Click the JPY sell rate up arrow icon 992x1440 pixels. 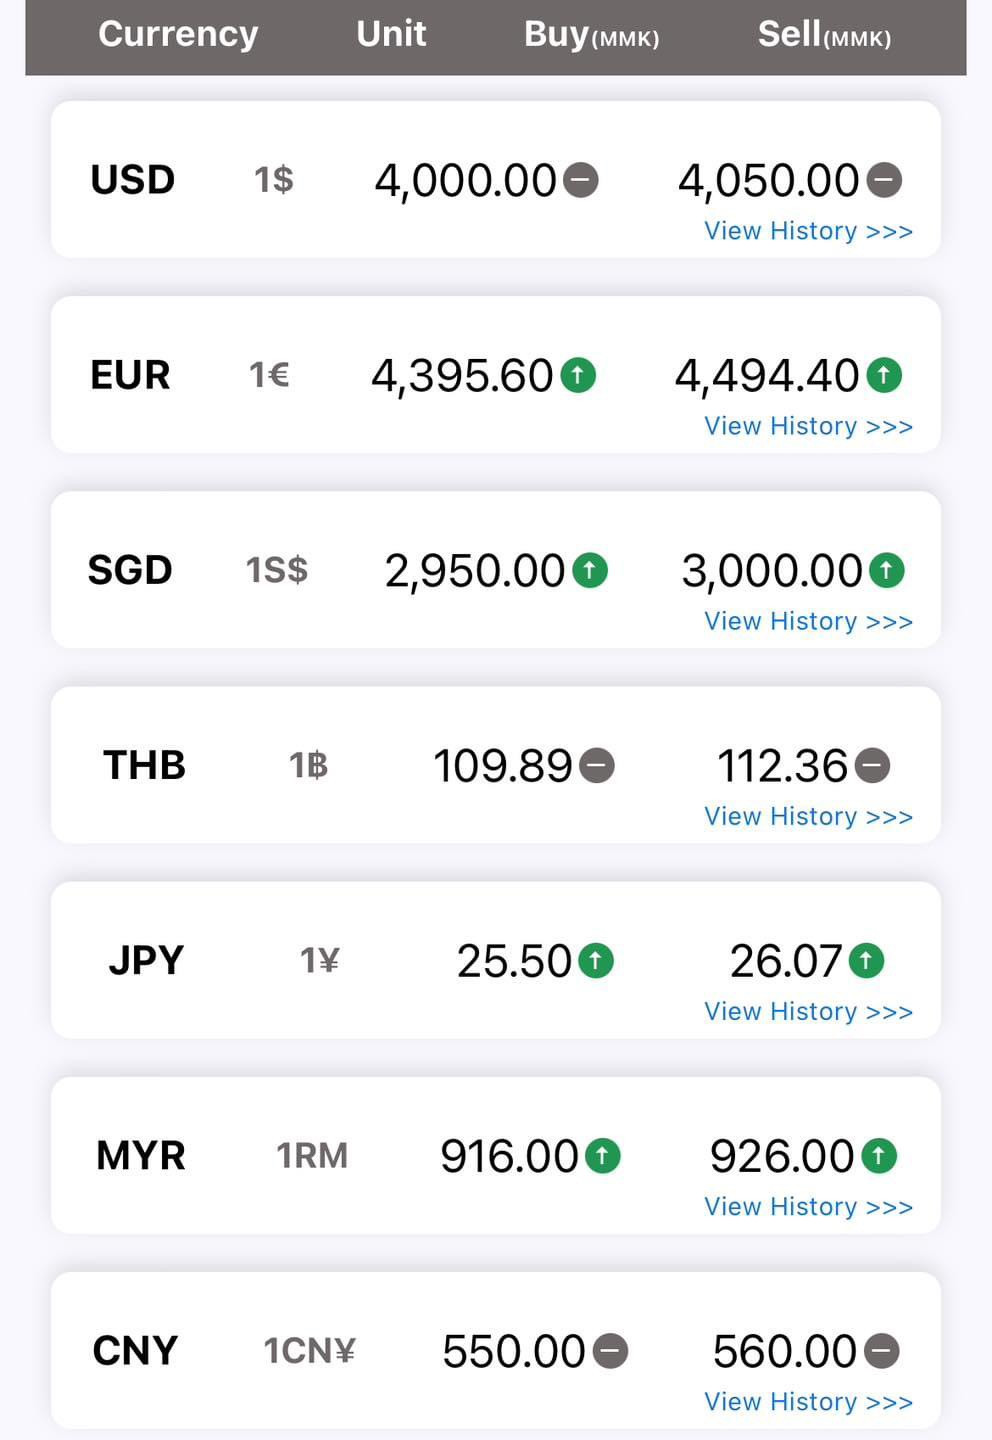pyautogui.click(x=866, y=961)
